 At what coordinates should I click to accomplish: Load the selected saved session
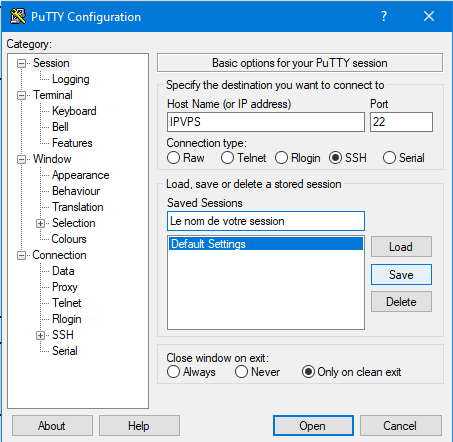pos(401,247)
